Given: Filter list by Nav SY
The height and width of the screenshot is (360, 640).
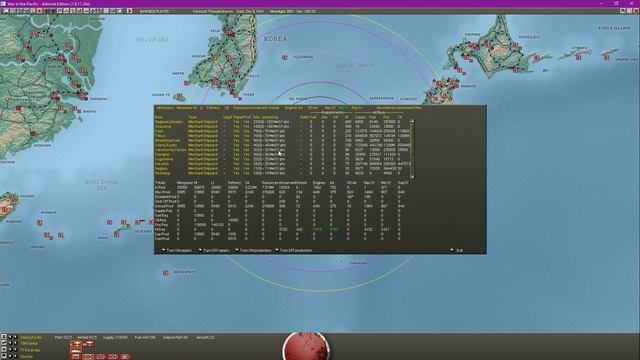Looking at the screenshot, I should 330,108.
